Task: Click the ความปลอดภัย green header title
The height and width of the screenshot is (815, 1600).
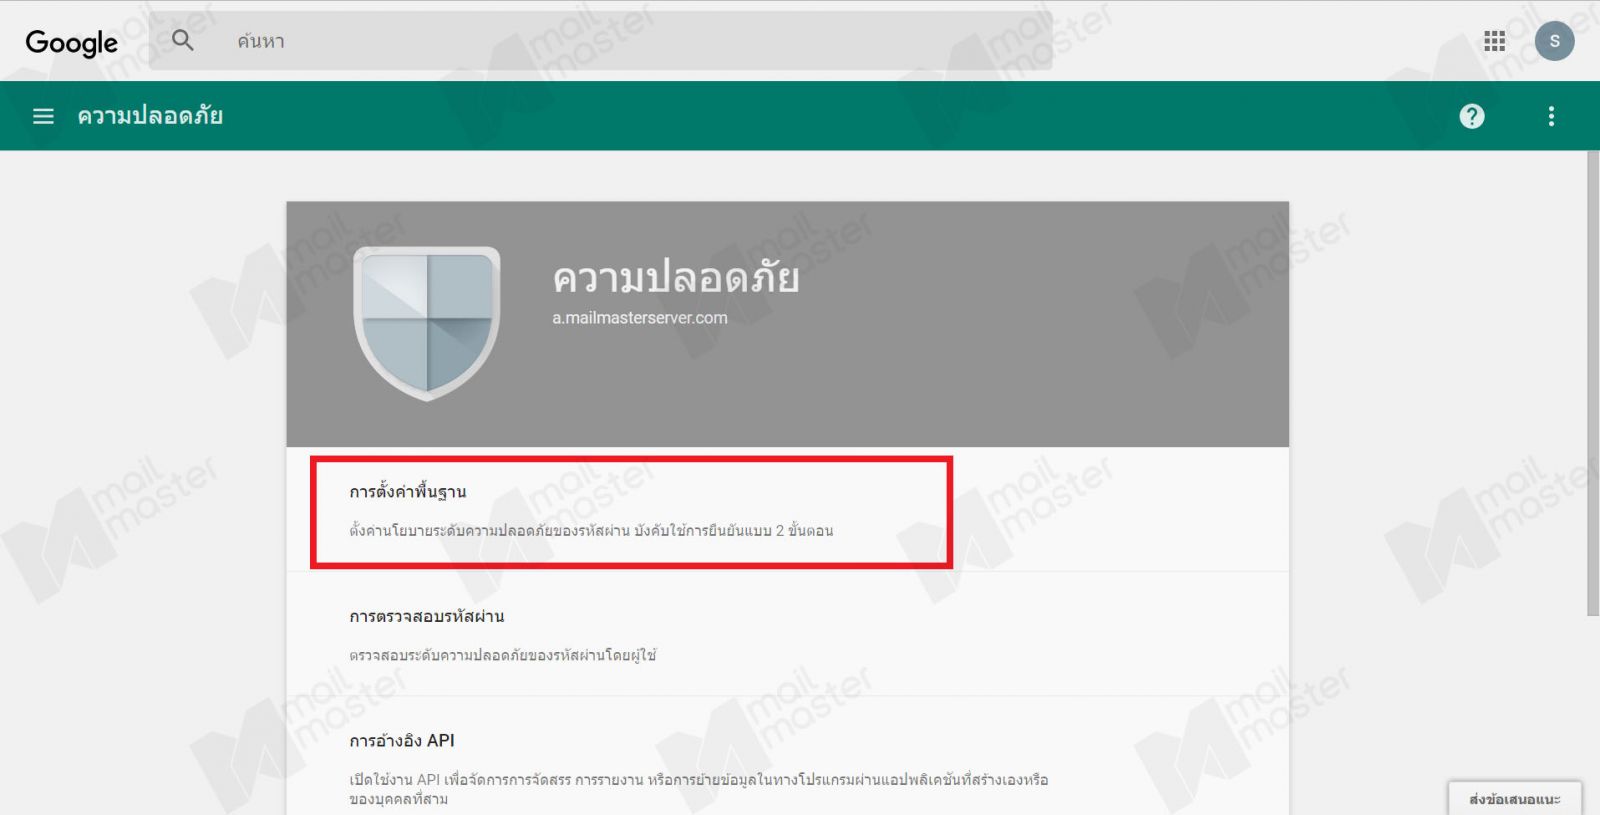Action: click(x=150, y=116)
